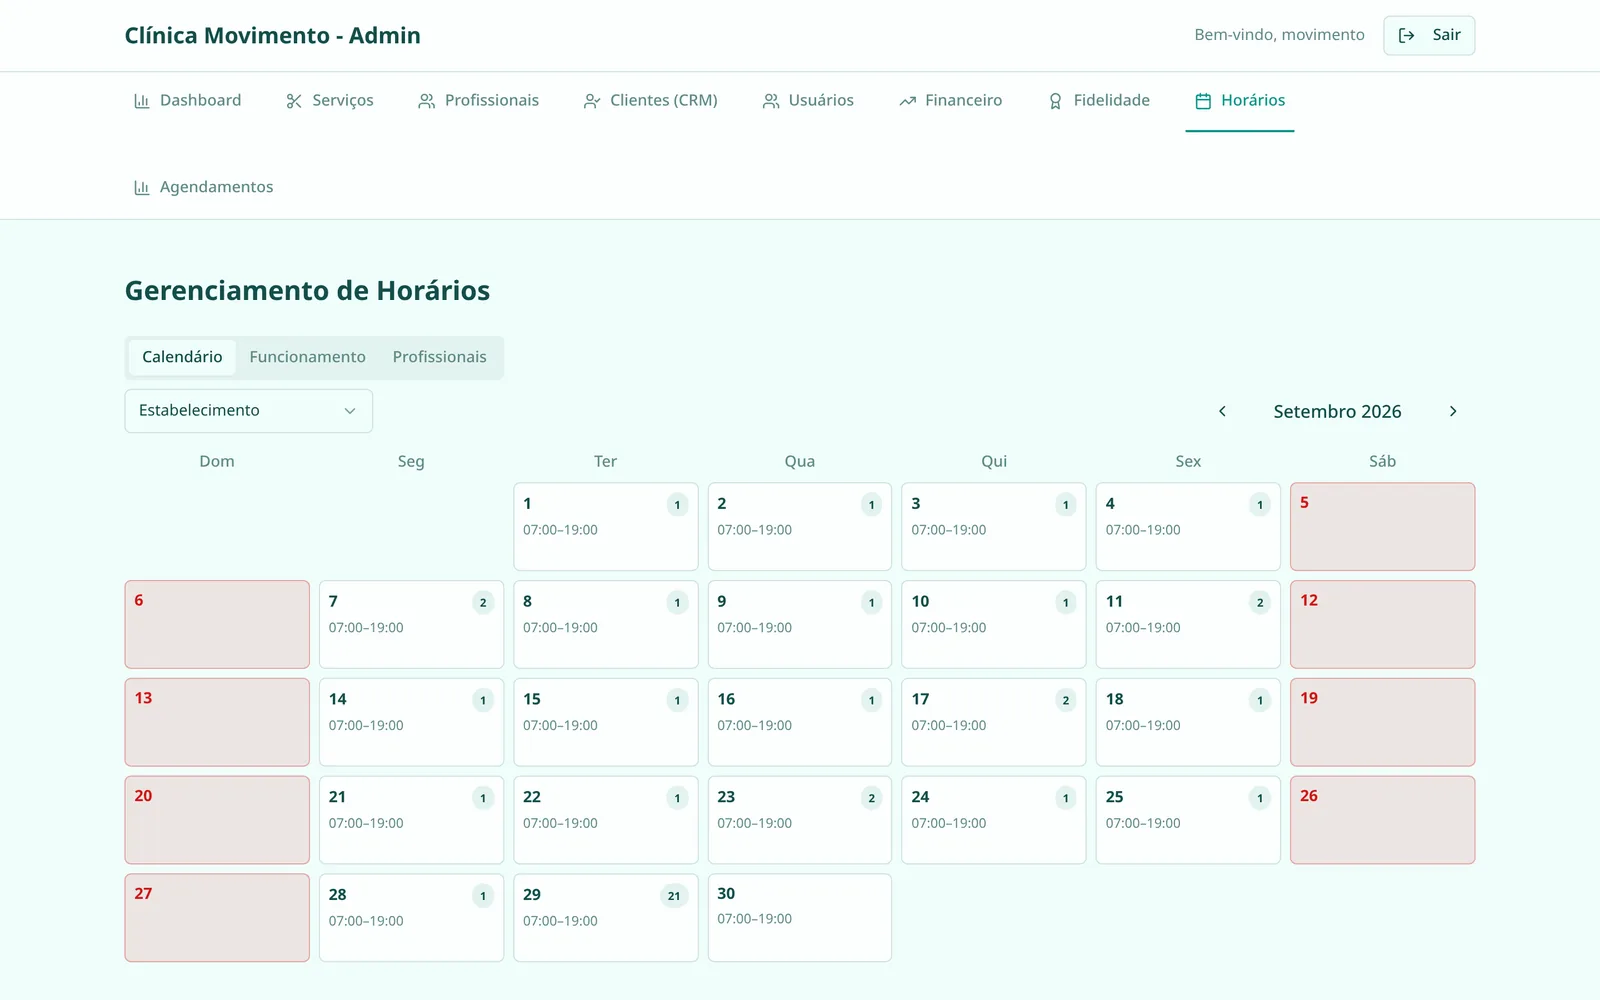Select day 1 in the calendar
The image size is (1600, 1000).
coord(606,527)
